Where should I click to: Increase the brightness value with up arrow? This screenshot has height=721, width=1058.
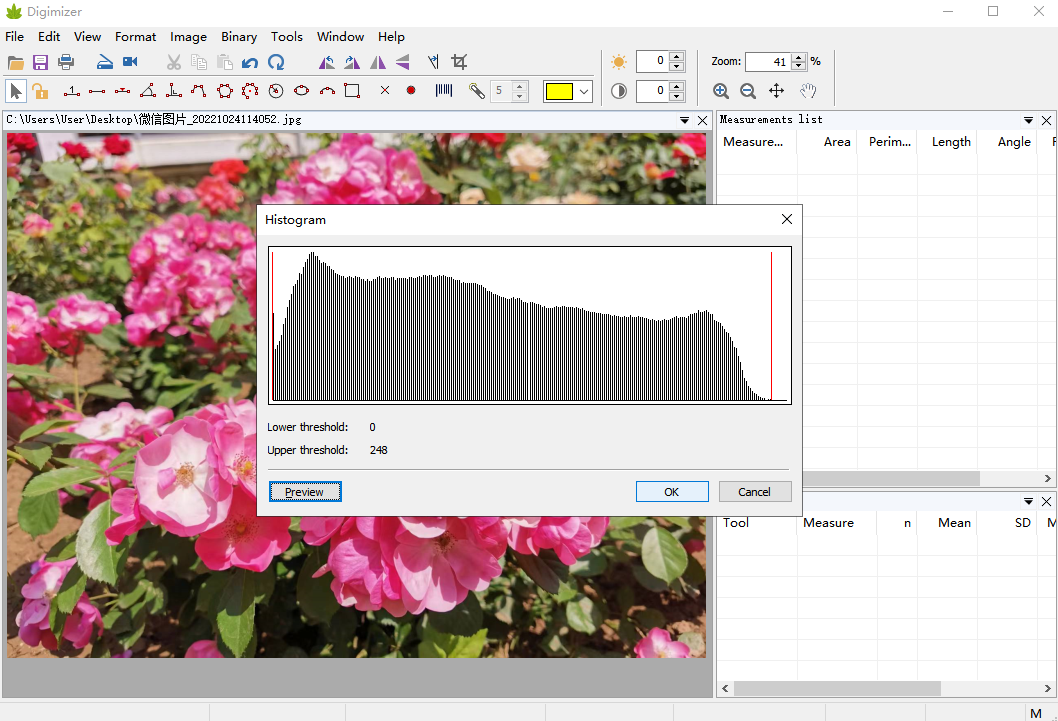[x=677, y=56]
